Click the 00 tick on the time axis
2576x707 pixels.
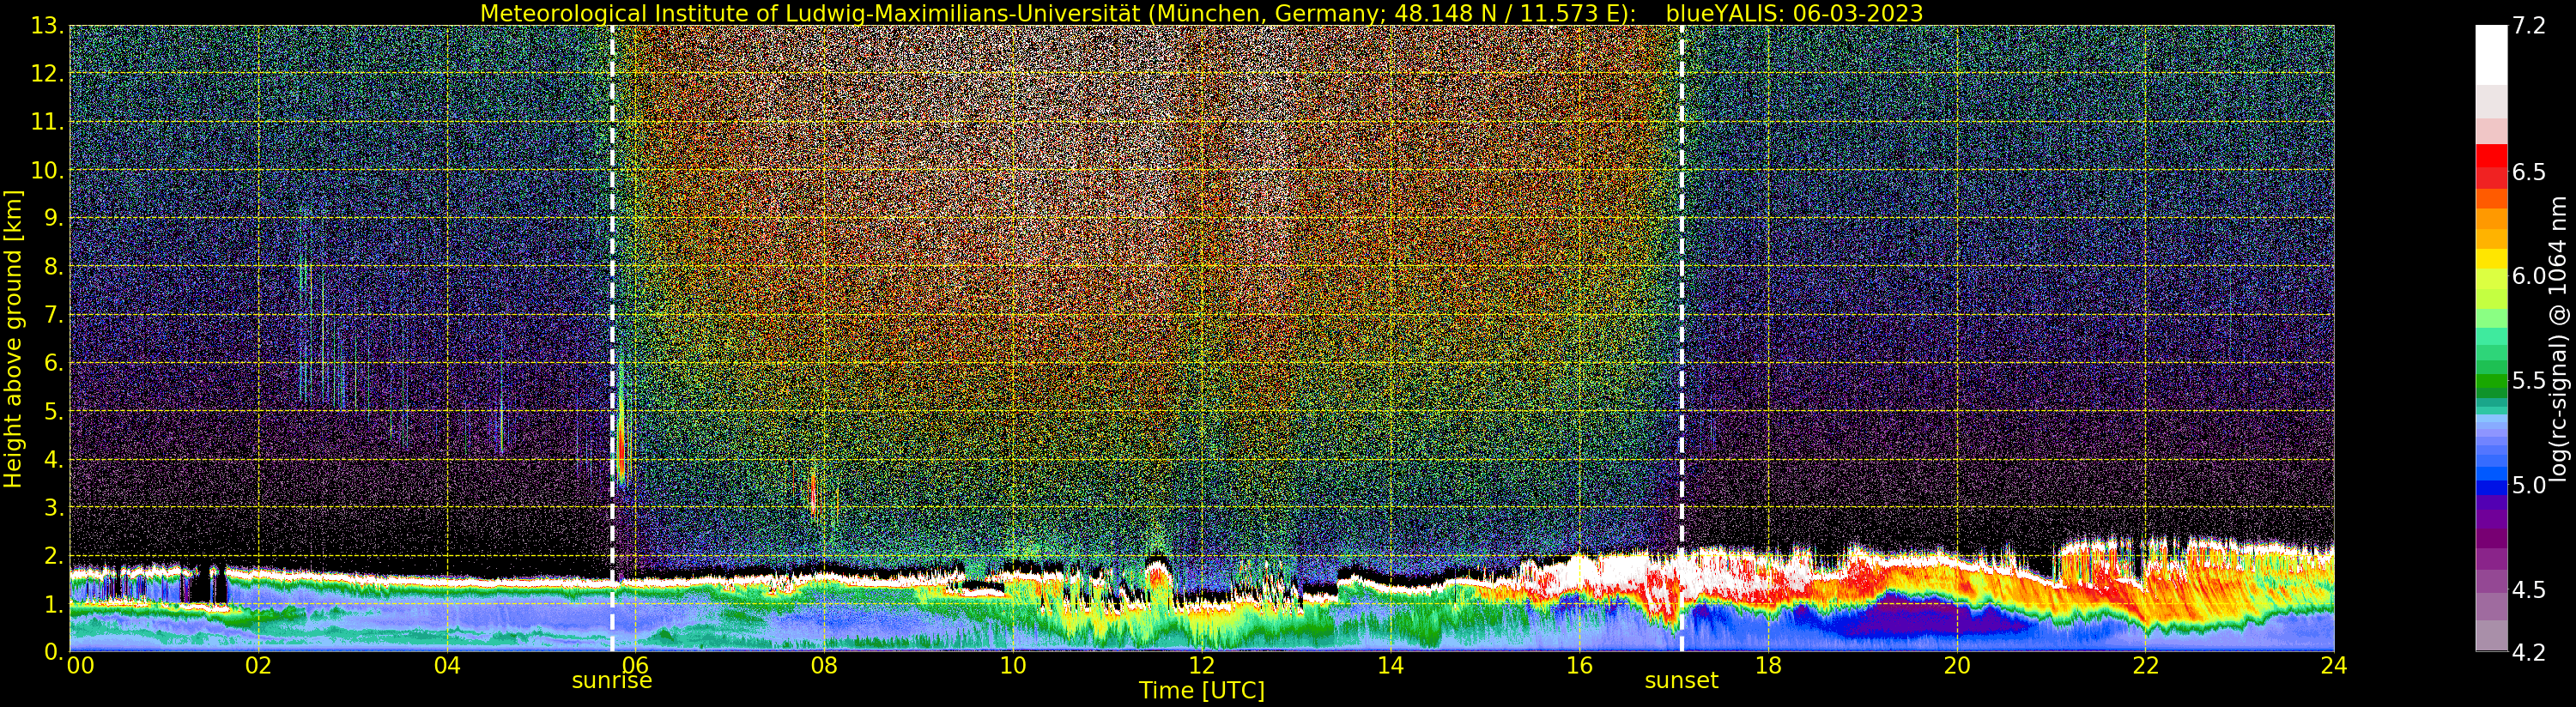coord(79,666)
